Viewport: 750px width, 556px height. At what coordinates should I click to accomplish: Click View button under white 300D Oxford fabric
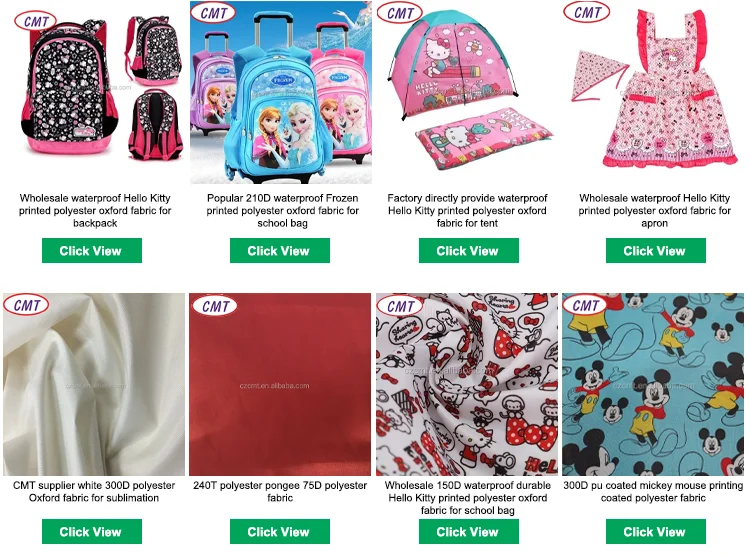91,531
